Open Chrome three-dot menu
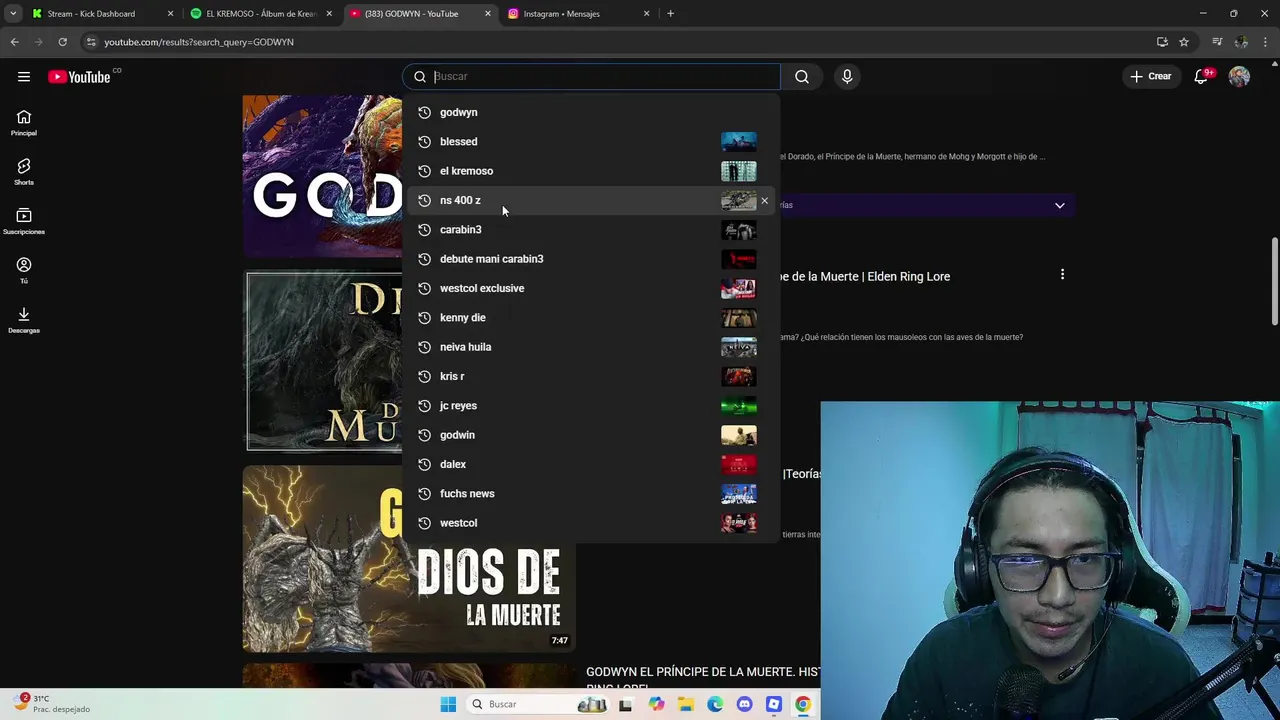Screen dimensions: 1280x720 point(1265,42)
